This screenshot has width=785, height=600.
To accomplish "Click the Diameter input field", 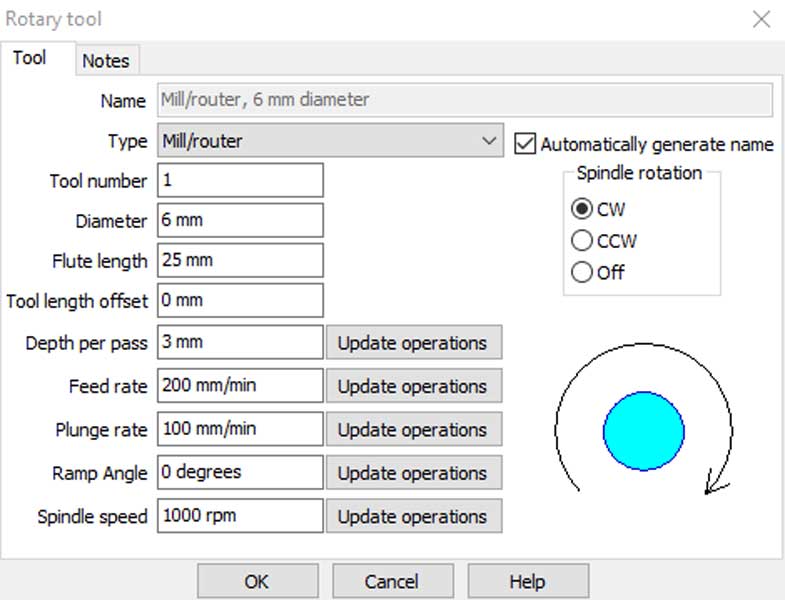I will click(240, 221).
